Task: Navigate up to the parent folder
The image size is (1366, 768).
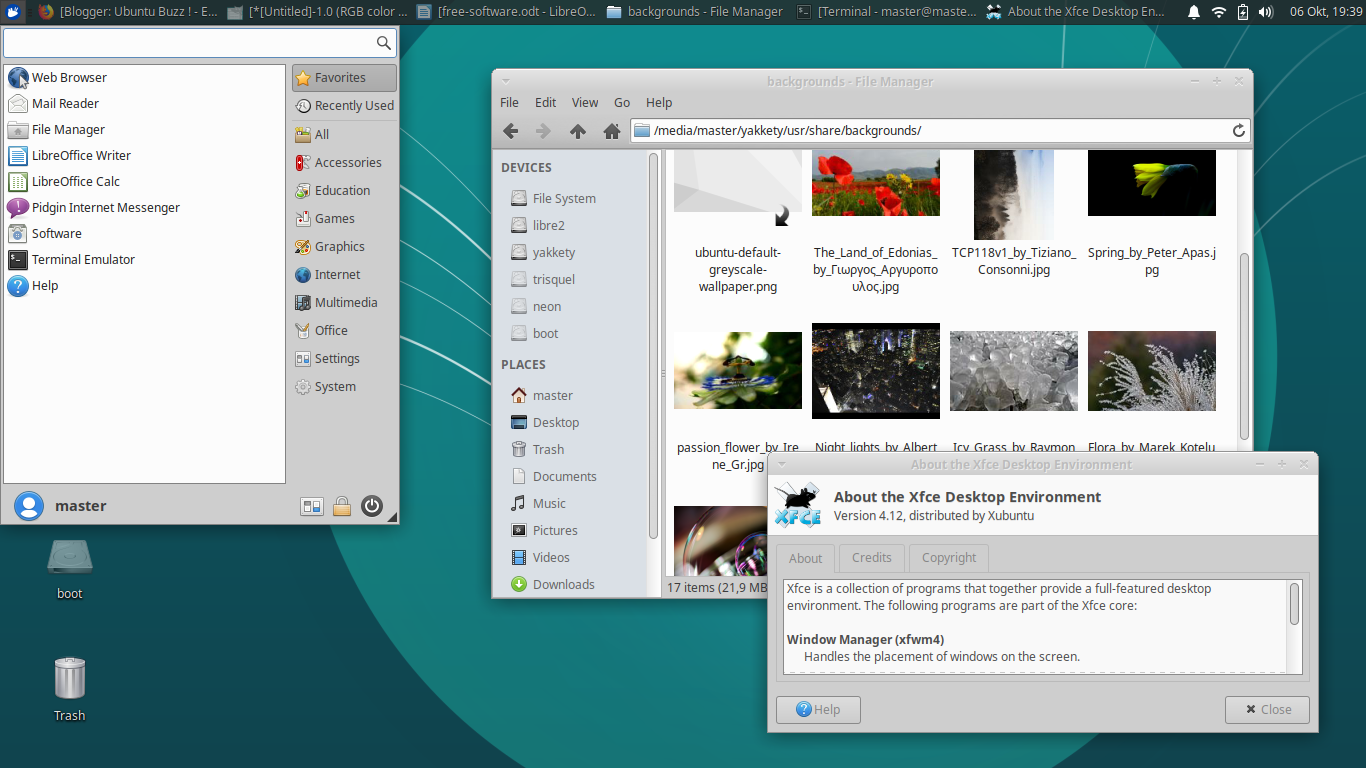Action: point(578,131)
